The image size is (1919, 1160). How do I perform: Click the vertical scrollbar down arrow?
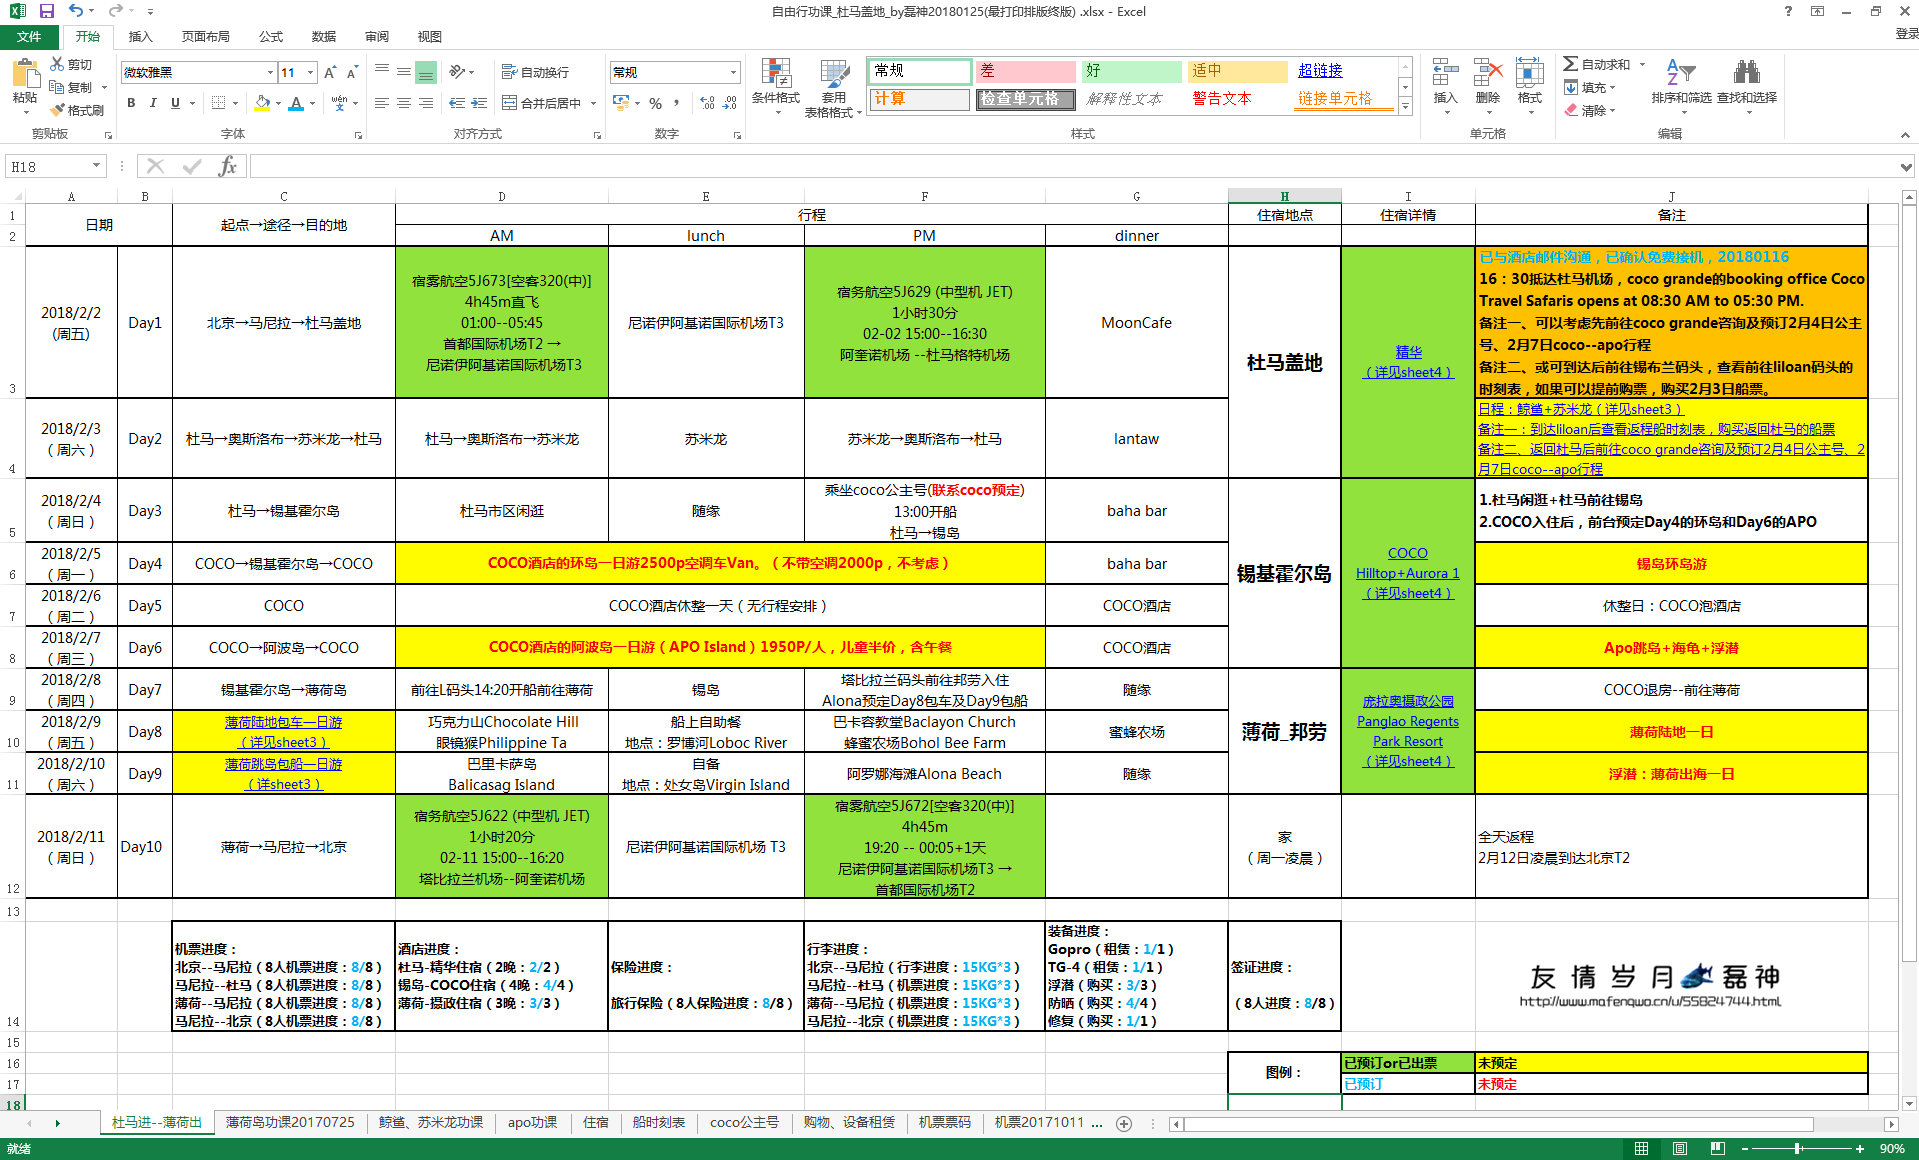(x=1909, y=1104)
